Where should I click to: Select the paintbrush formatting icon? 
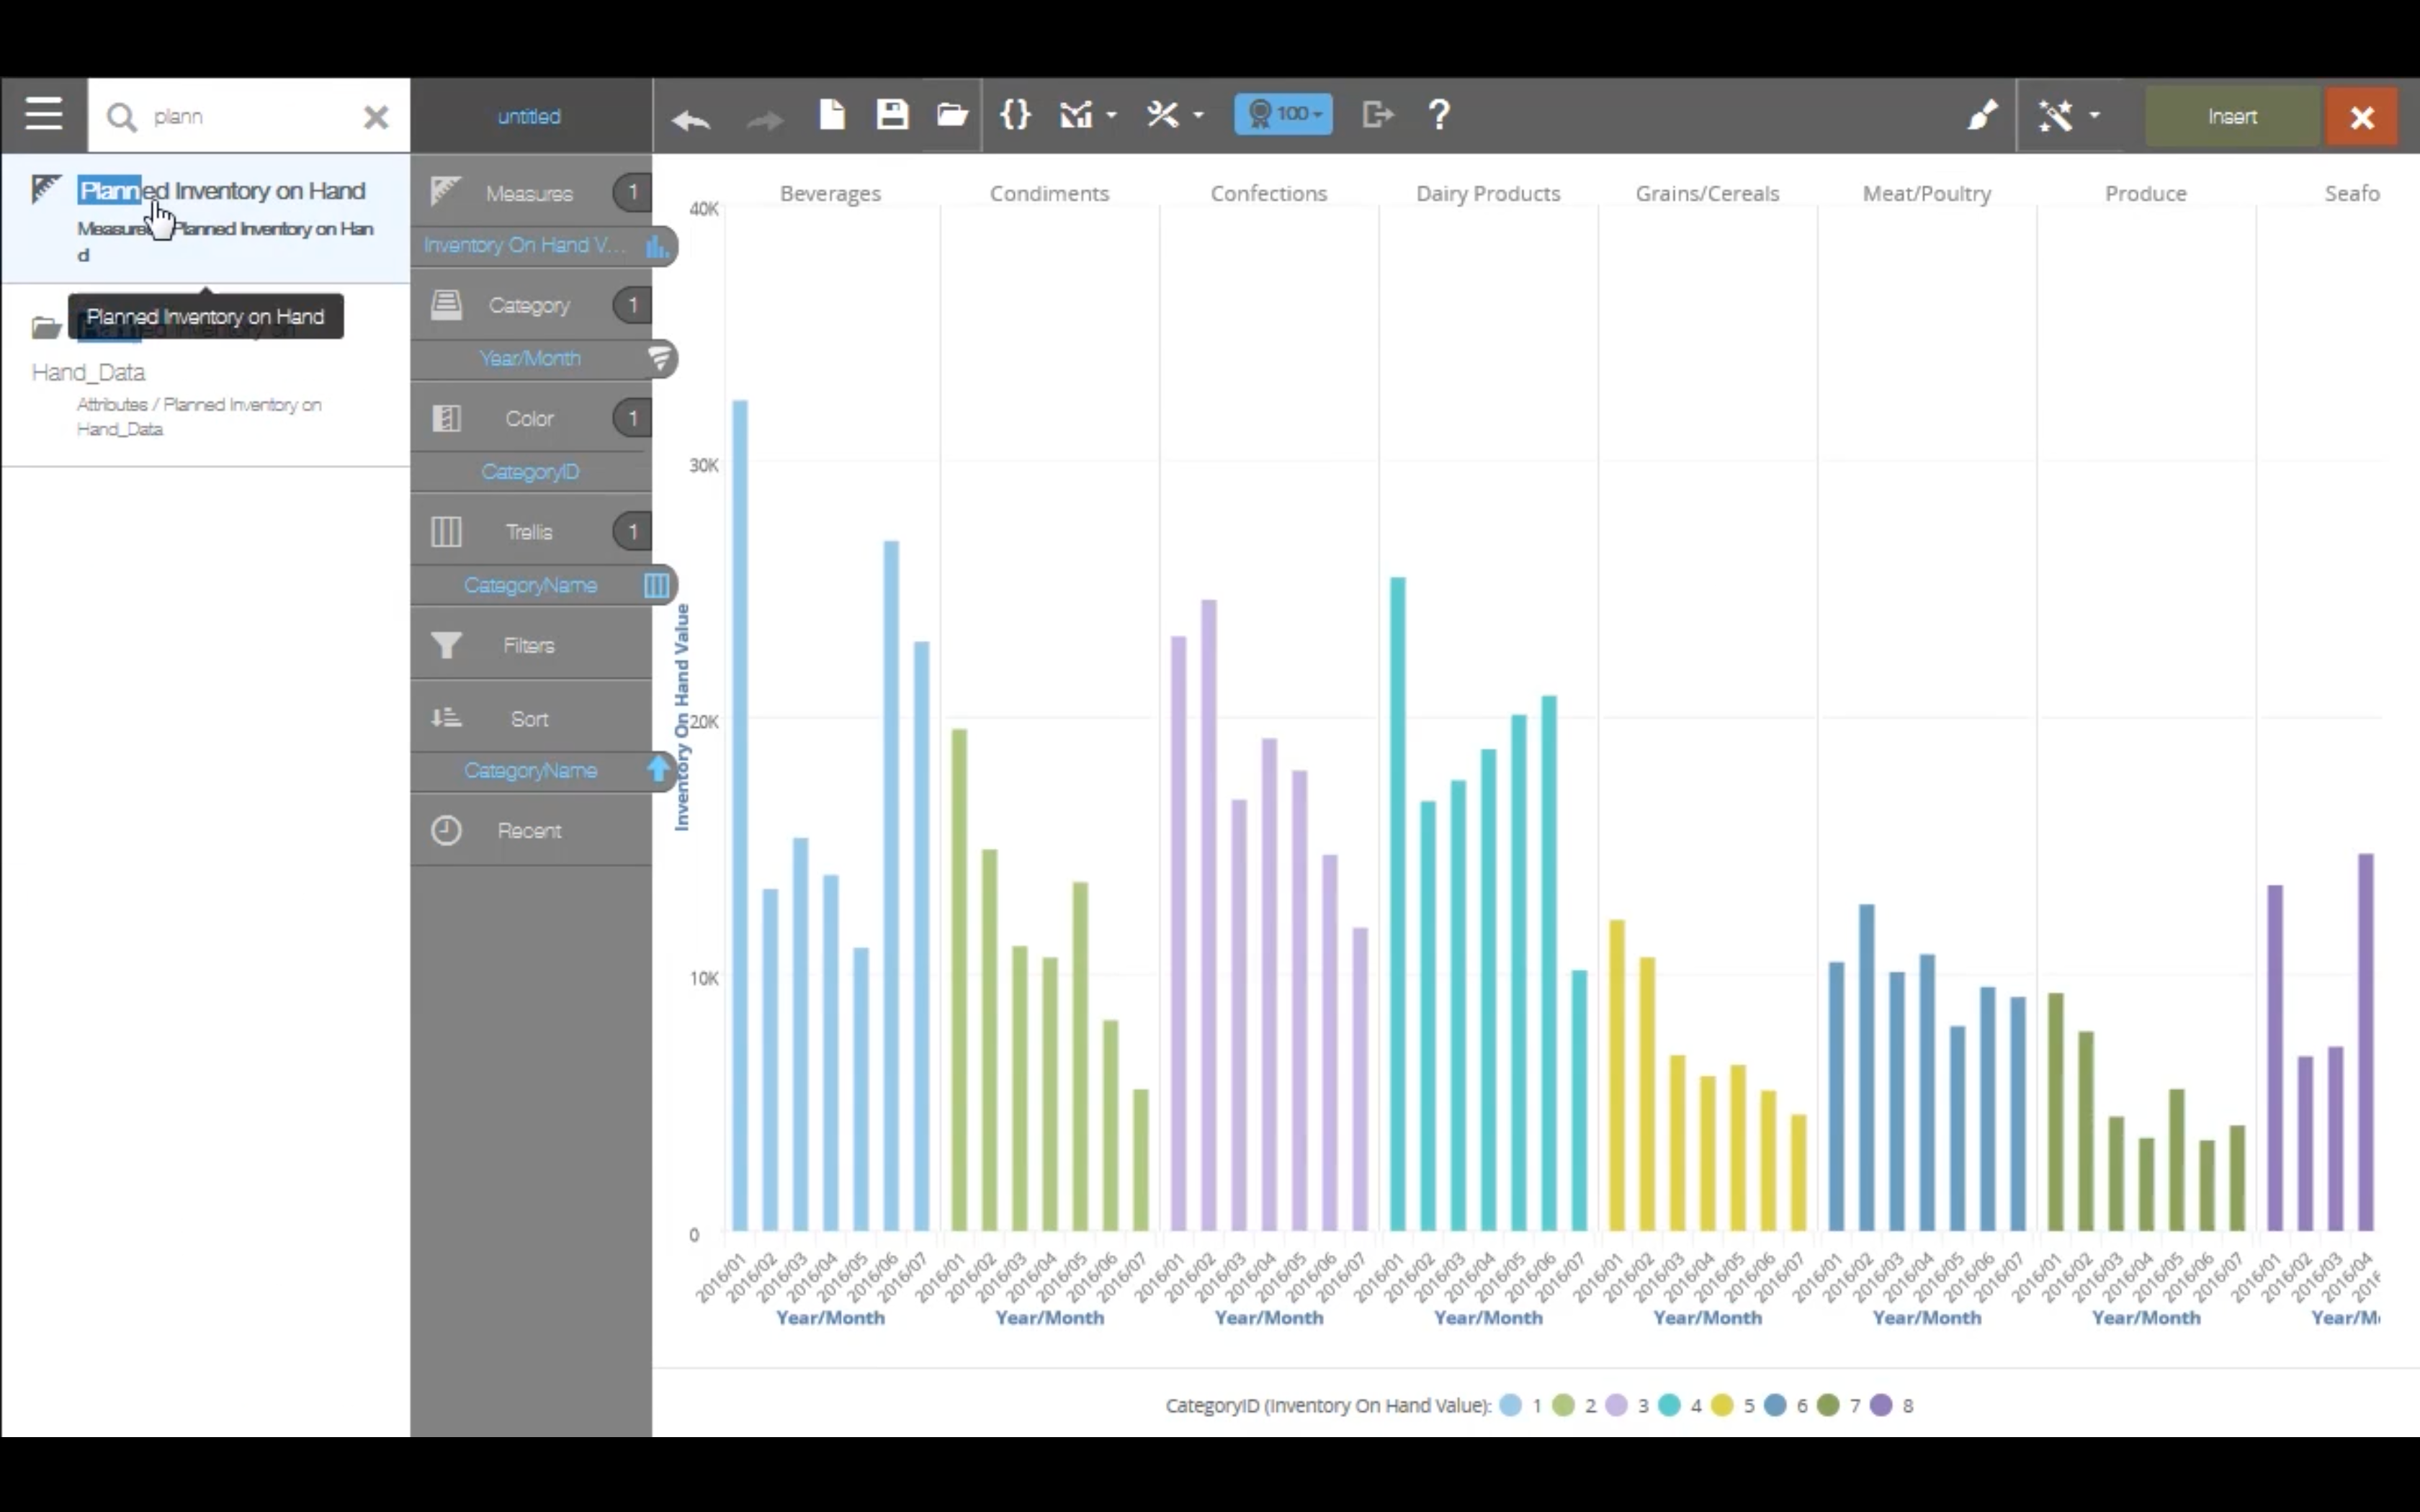point(1982,115)
